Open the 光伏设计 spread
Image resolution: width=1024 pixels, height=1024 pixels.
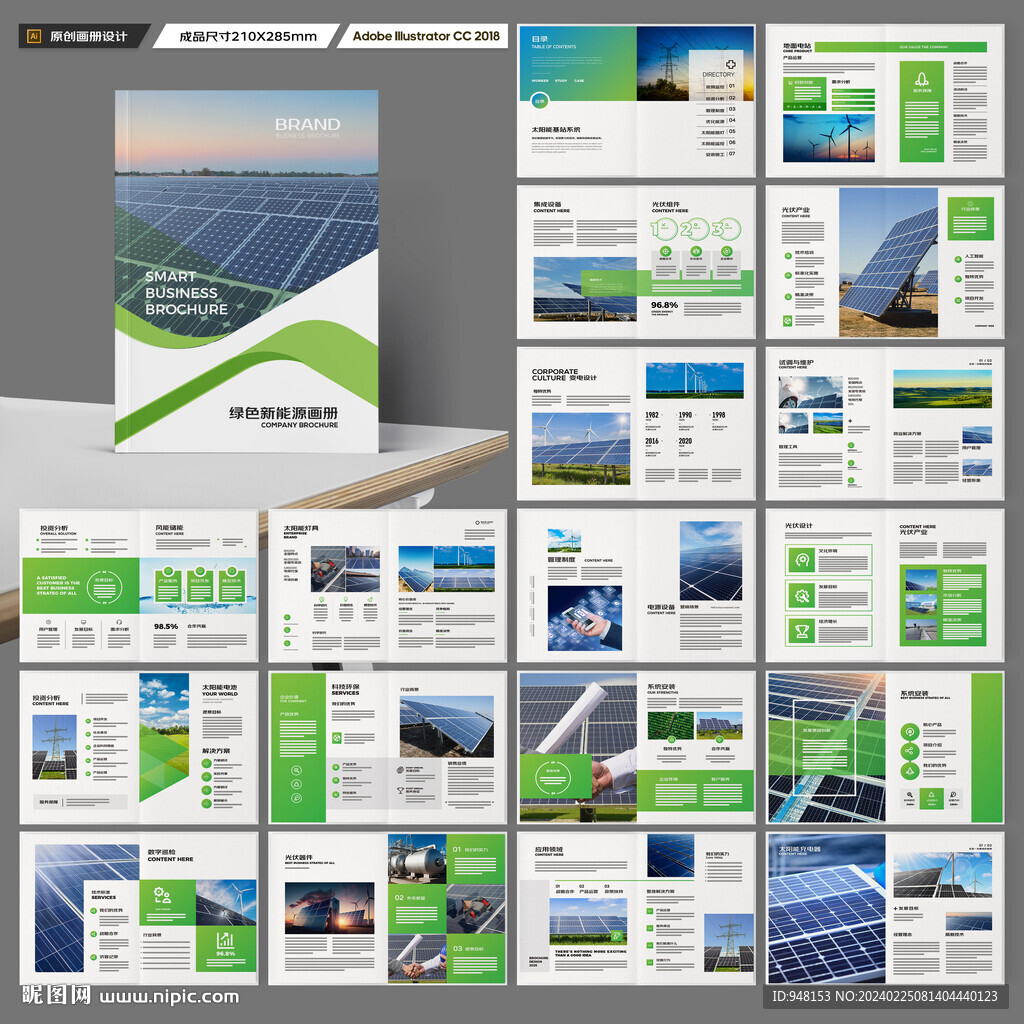point(885,586)
